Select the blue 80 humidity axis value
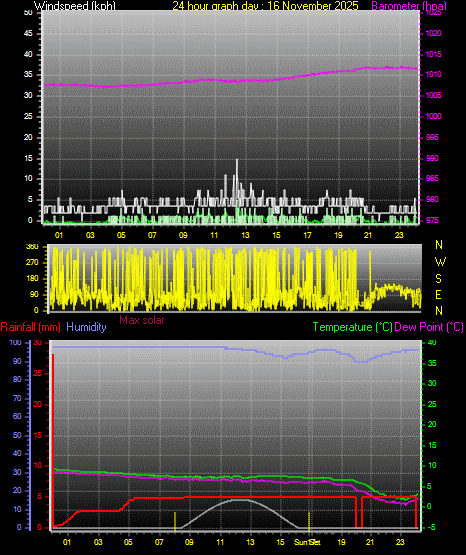 pyautogui.click(x=17, y=379)
